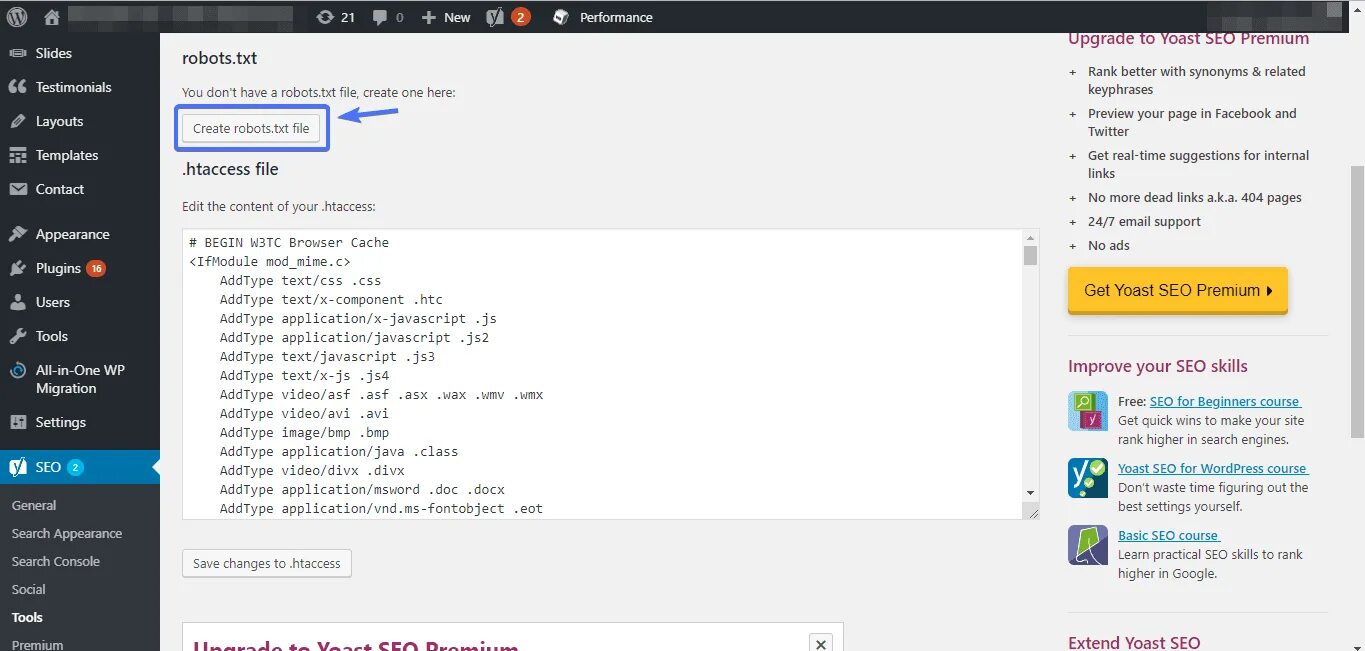The height and width of the screenshot is (651, 1365).
Task: Open the SEO for Beginners course link
Action: tap(1225, 401)
